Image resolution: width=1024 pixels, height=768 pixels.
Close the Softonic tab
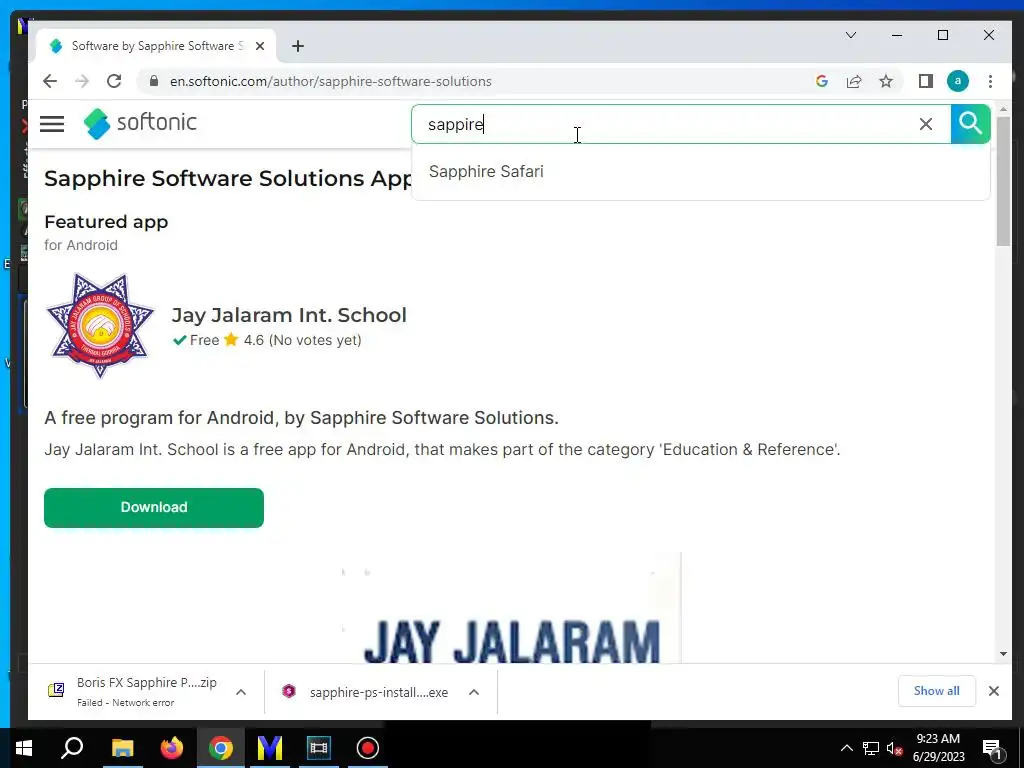[x=260, y=46]
